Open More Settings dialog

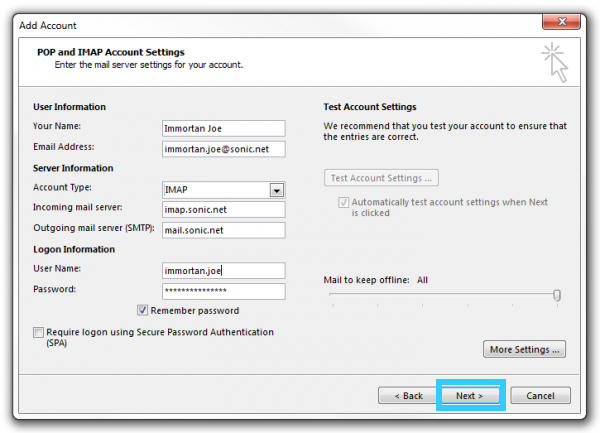pos(524,349)
